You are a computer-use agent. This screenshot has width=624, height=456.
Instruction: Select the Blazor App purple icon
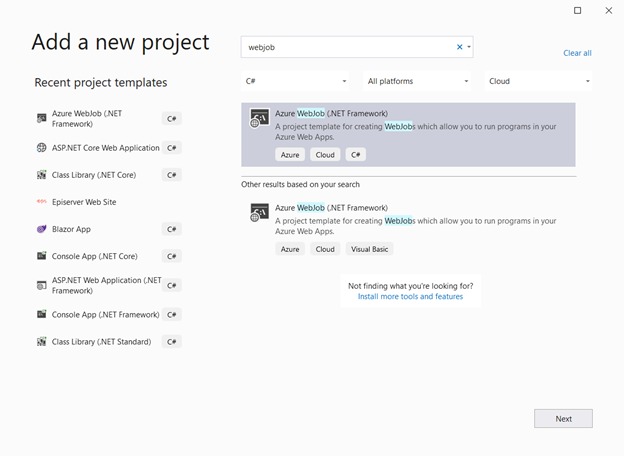click(41, 229)
